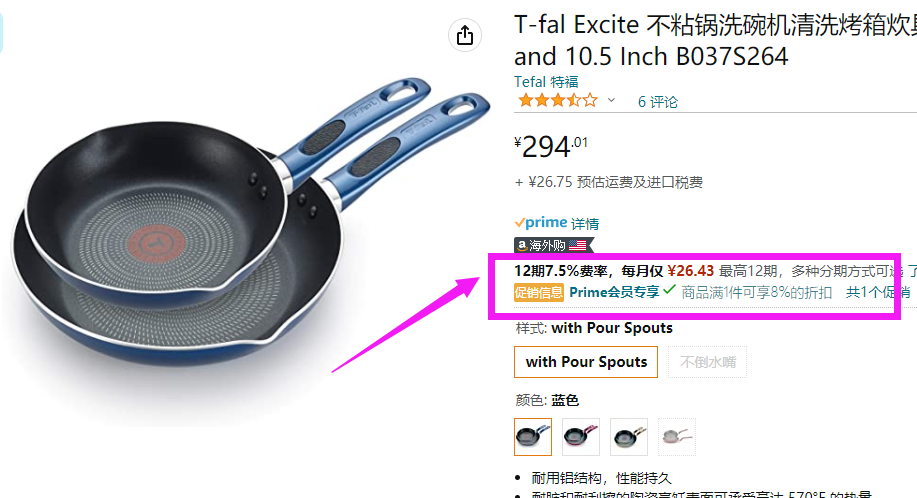Click the five-star rating icons
The height and width of the screenshot is (498, 917).
click(x=558, y=101)
